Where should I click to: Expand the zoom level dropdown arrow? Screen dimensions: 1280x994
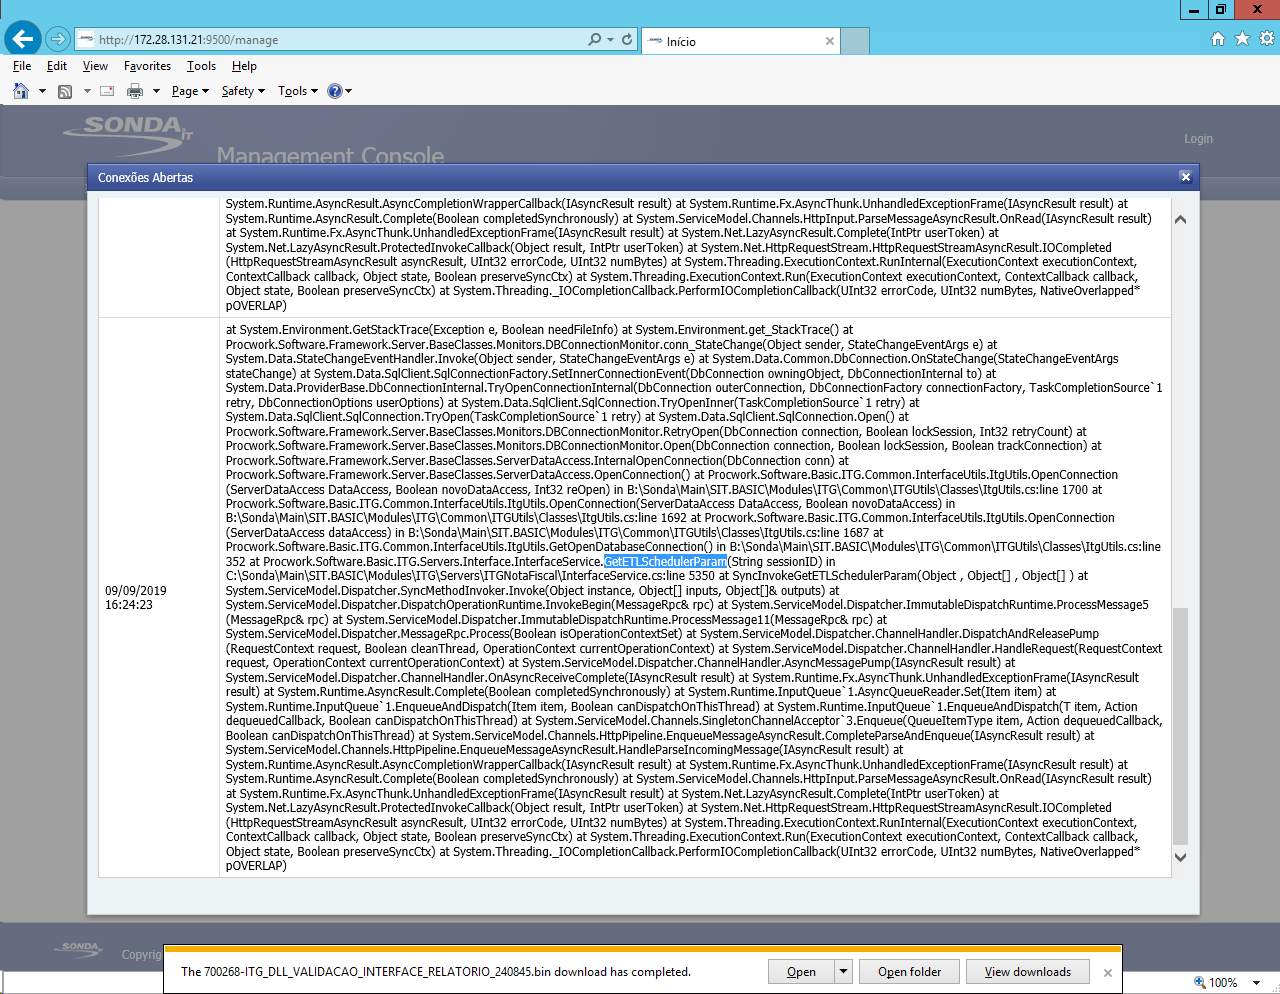[x=1257, y=983]
